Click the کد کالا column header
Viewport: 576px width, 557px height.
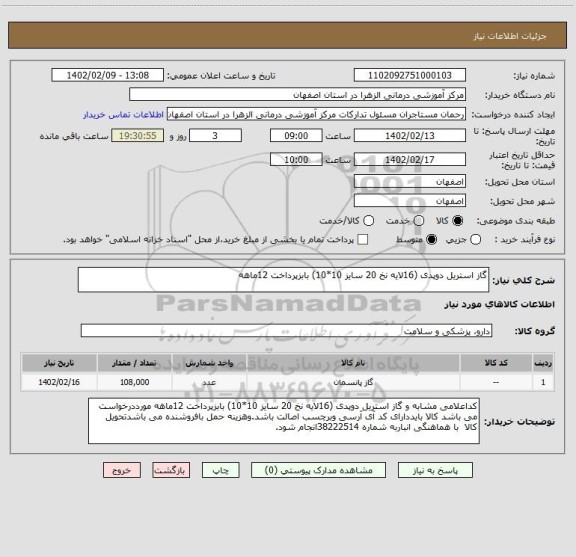coord(496,363)
